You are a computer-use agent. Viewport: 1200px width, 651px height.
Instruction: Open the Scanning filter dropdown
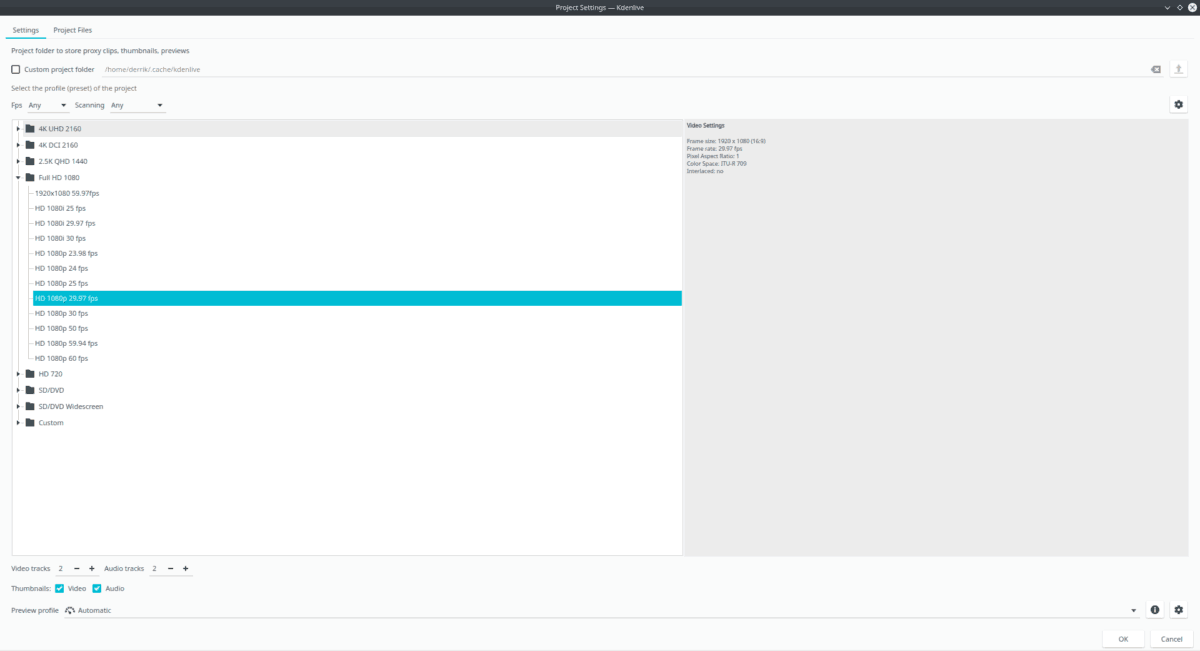(x=137, y=104)
